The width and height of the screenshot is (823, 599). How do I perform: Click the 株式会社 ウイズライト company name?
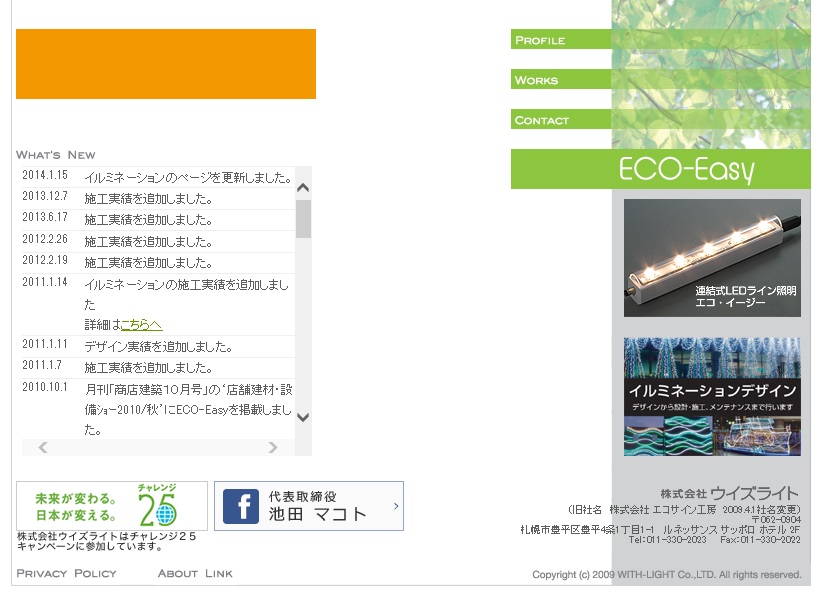click(x=730, y=493)
